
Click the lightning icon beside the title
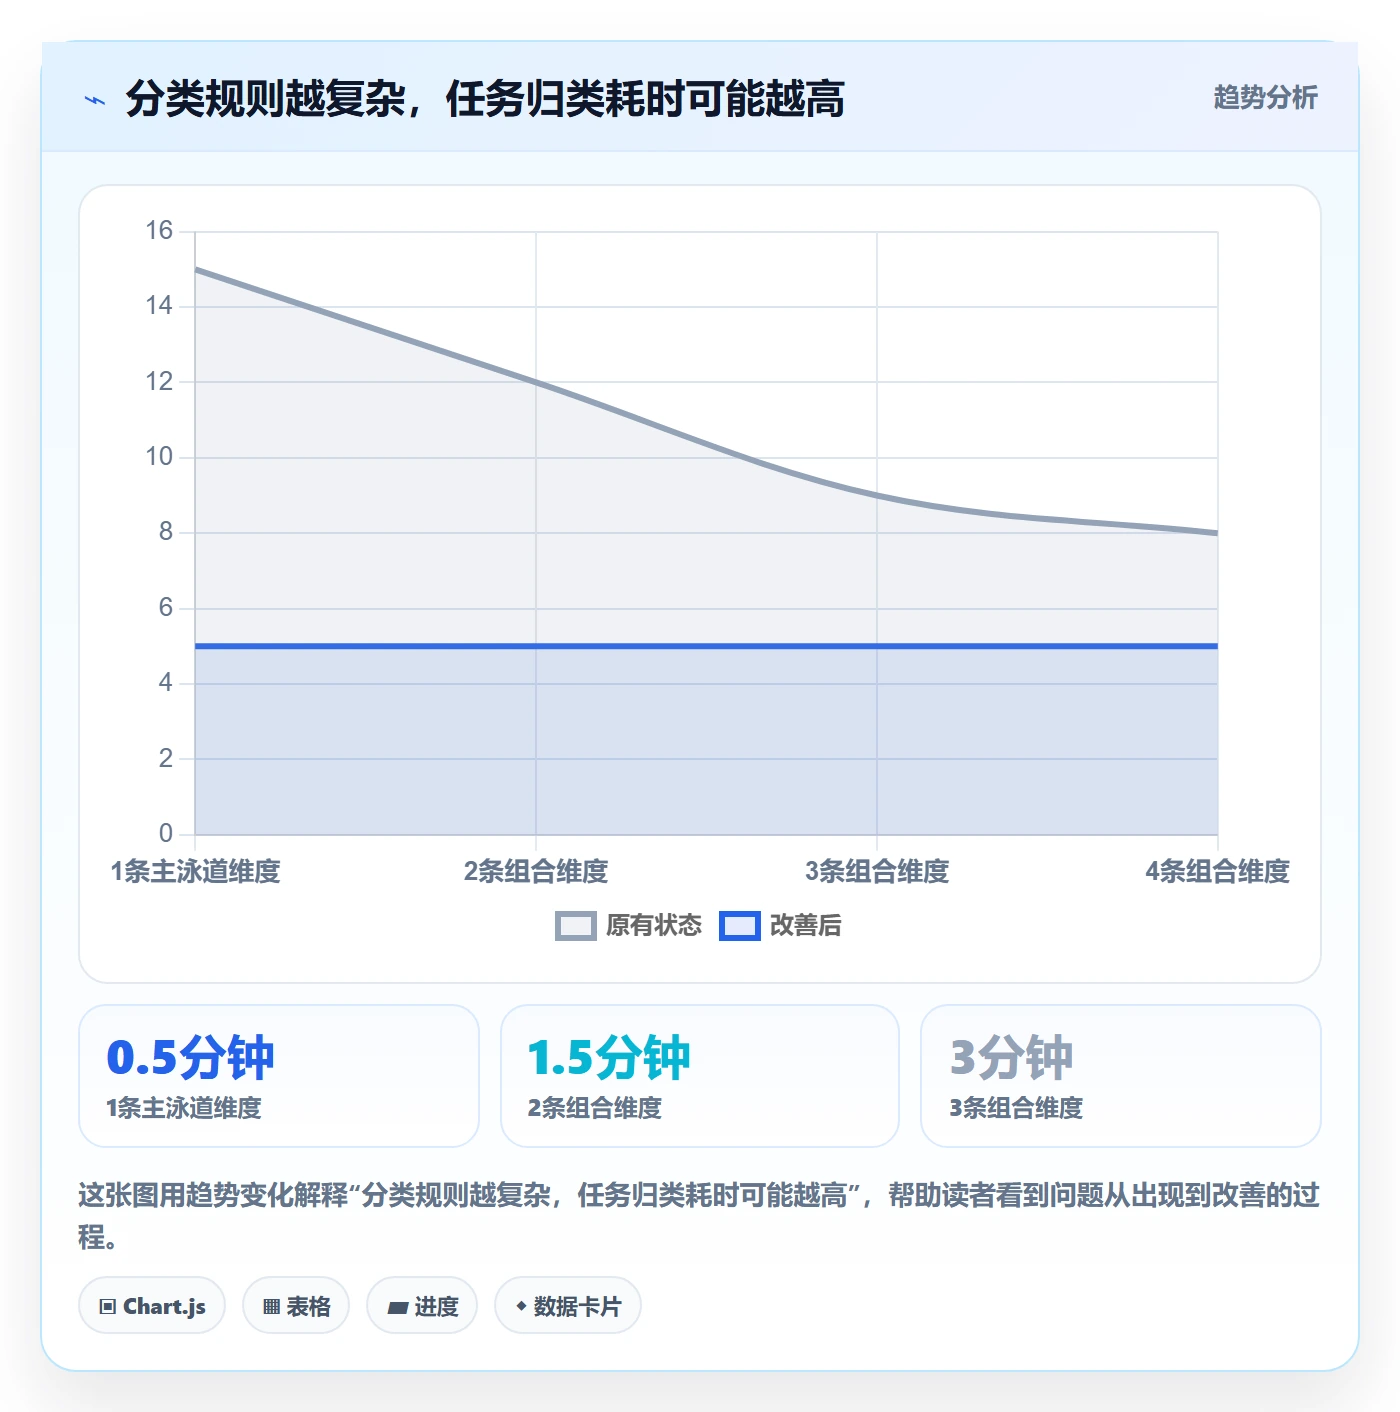click(x=95, y=100)
